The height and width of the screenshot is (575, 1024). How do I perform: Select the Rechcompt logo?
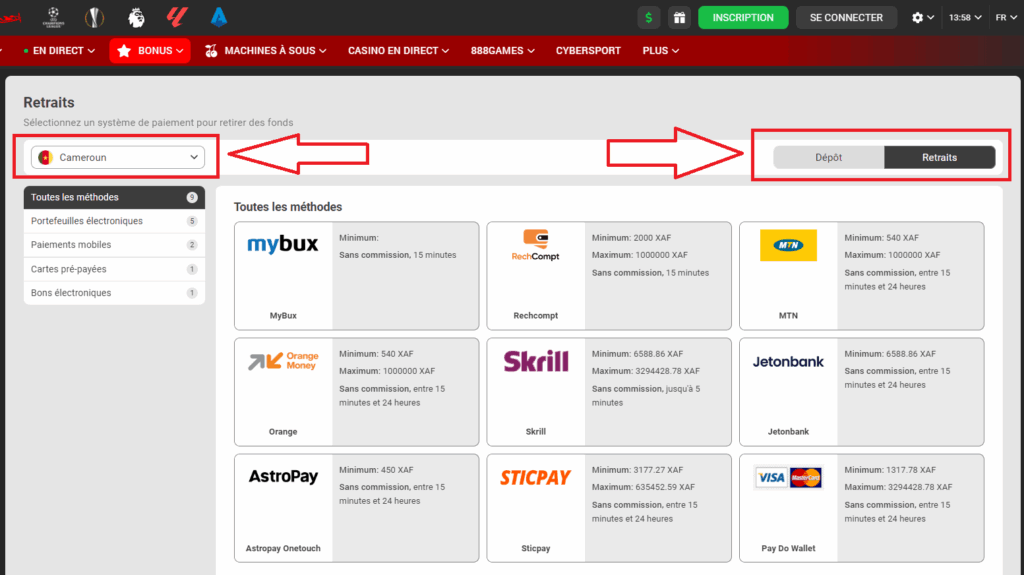click(x=536, y=245)
